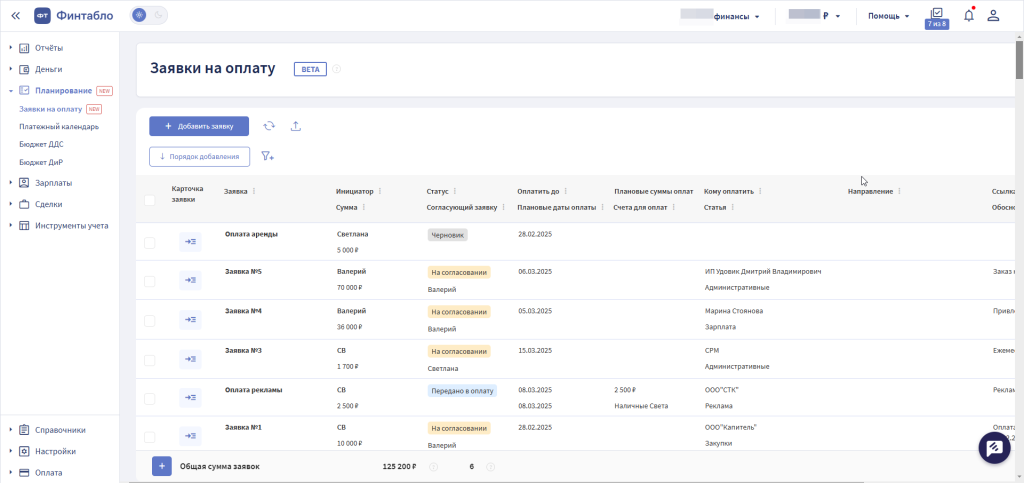The image size is (1024, 483).
Task: Open the card icon for Заявка №4
Action: [x=190, y=320]
